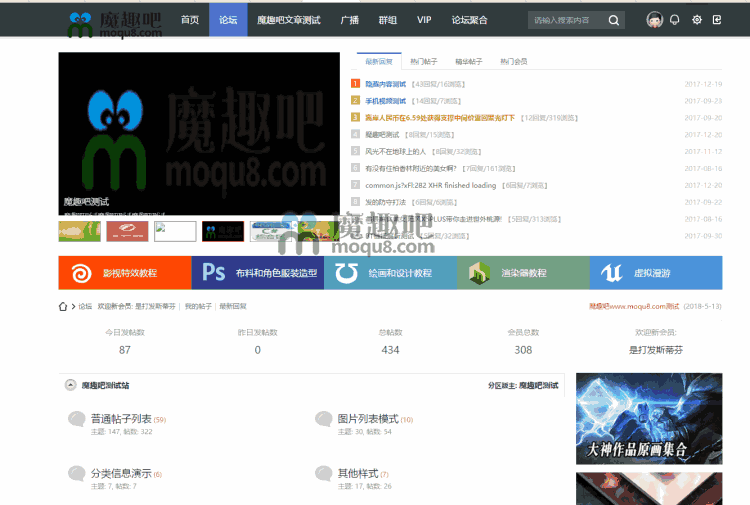Image resolution: width=750 pixels, height=505 pixels.
Task: Select the 论坛 nav item
Action: (228, 20)
